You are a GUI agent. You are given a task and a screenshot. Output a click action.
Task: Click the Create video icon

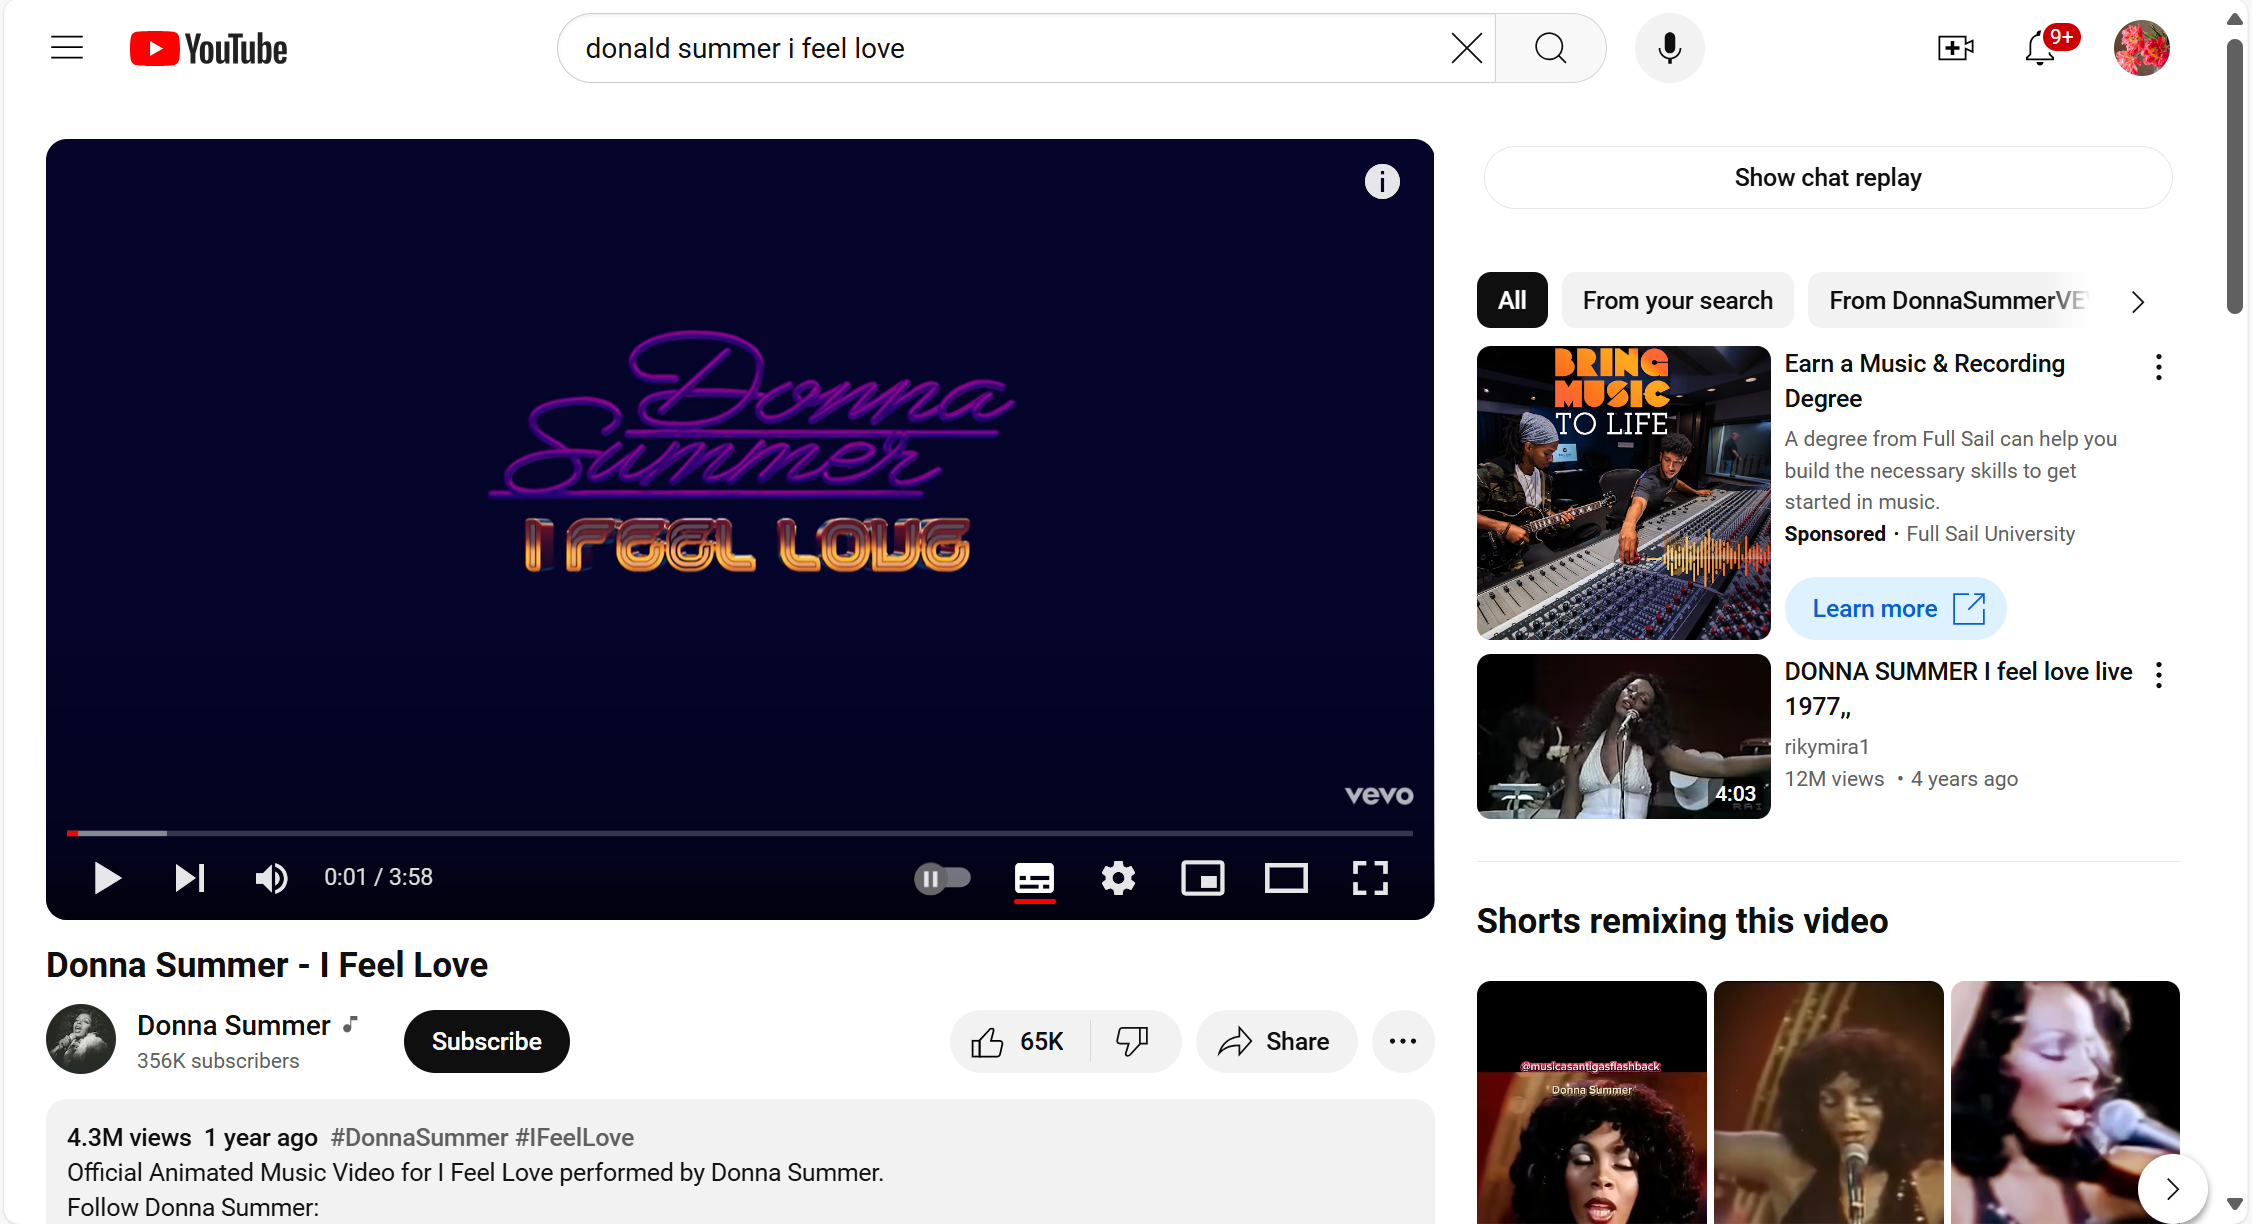click(1955, 48)
